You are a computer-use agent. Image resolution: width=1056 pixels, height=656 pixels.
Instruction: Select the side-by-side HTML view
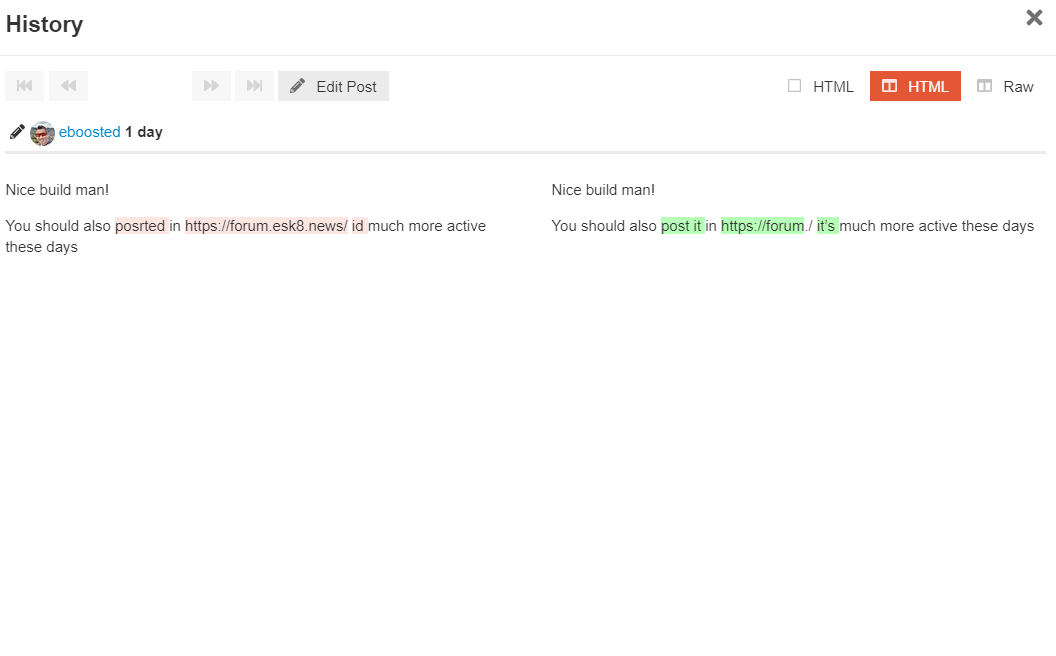coord(915,86)
